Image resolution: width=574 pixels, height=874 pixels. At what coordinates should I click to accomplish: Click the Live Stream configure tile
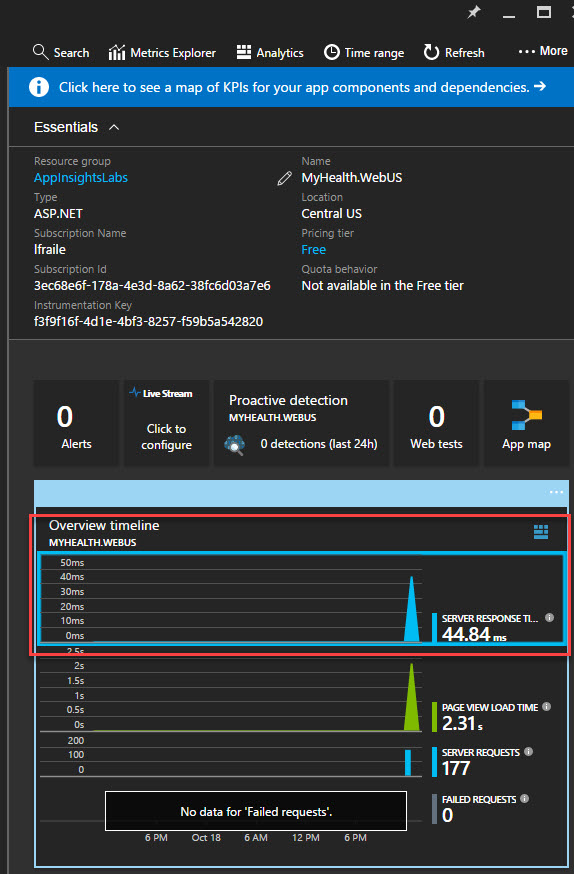point(167,423)
